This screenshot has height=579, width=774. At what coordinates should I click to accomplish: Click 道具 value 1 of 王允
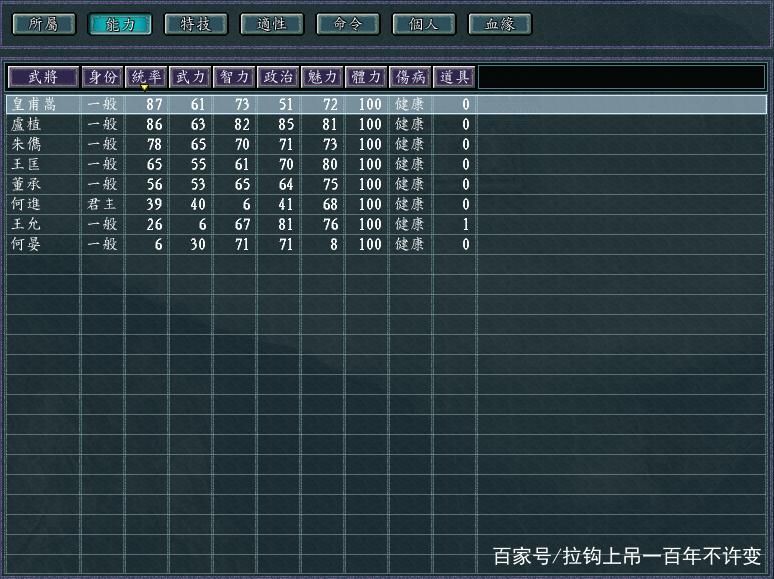click(465, 224)
